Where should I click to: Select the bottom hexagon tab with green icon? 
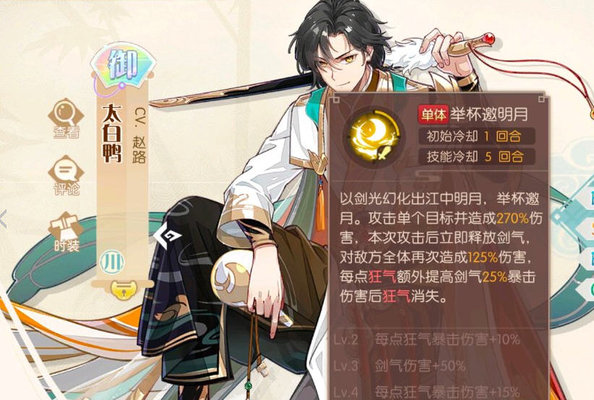[586, 290]
